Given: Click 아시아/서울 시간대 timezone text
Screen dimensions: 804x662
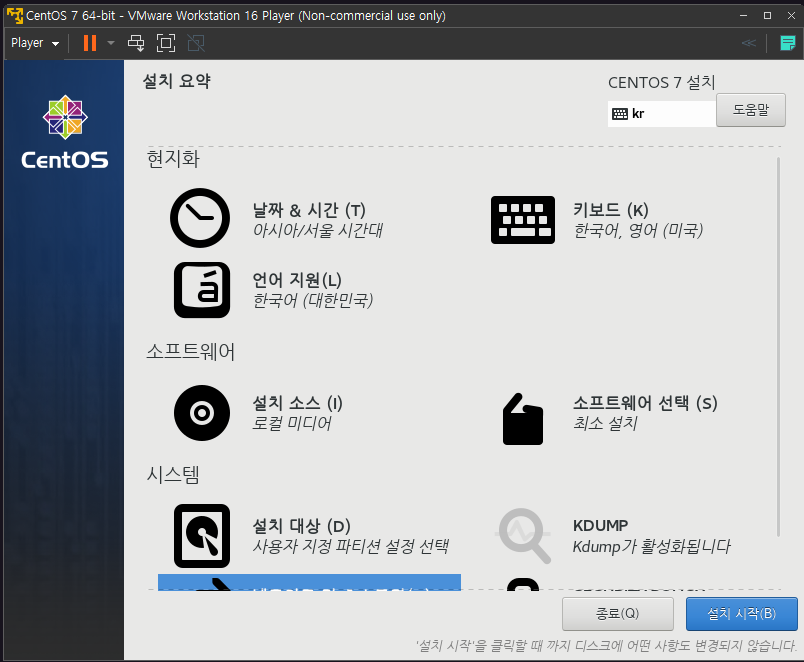Looking at the screenshot, I should [318, 230].
